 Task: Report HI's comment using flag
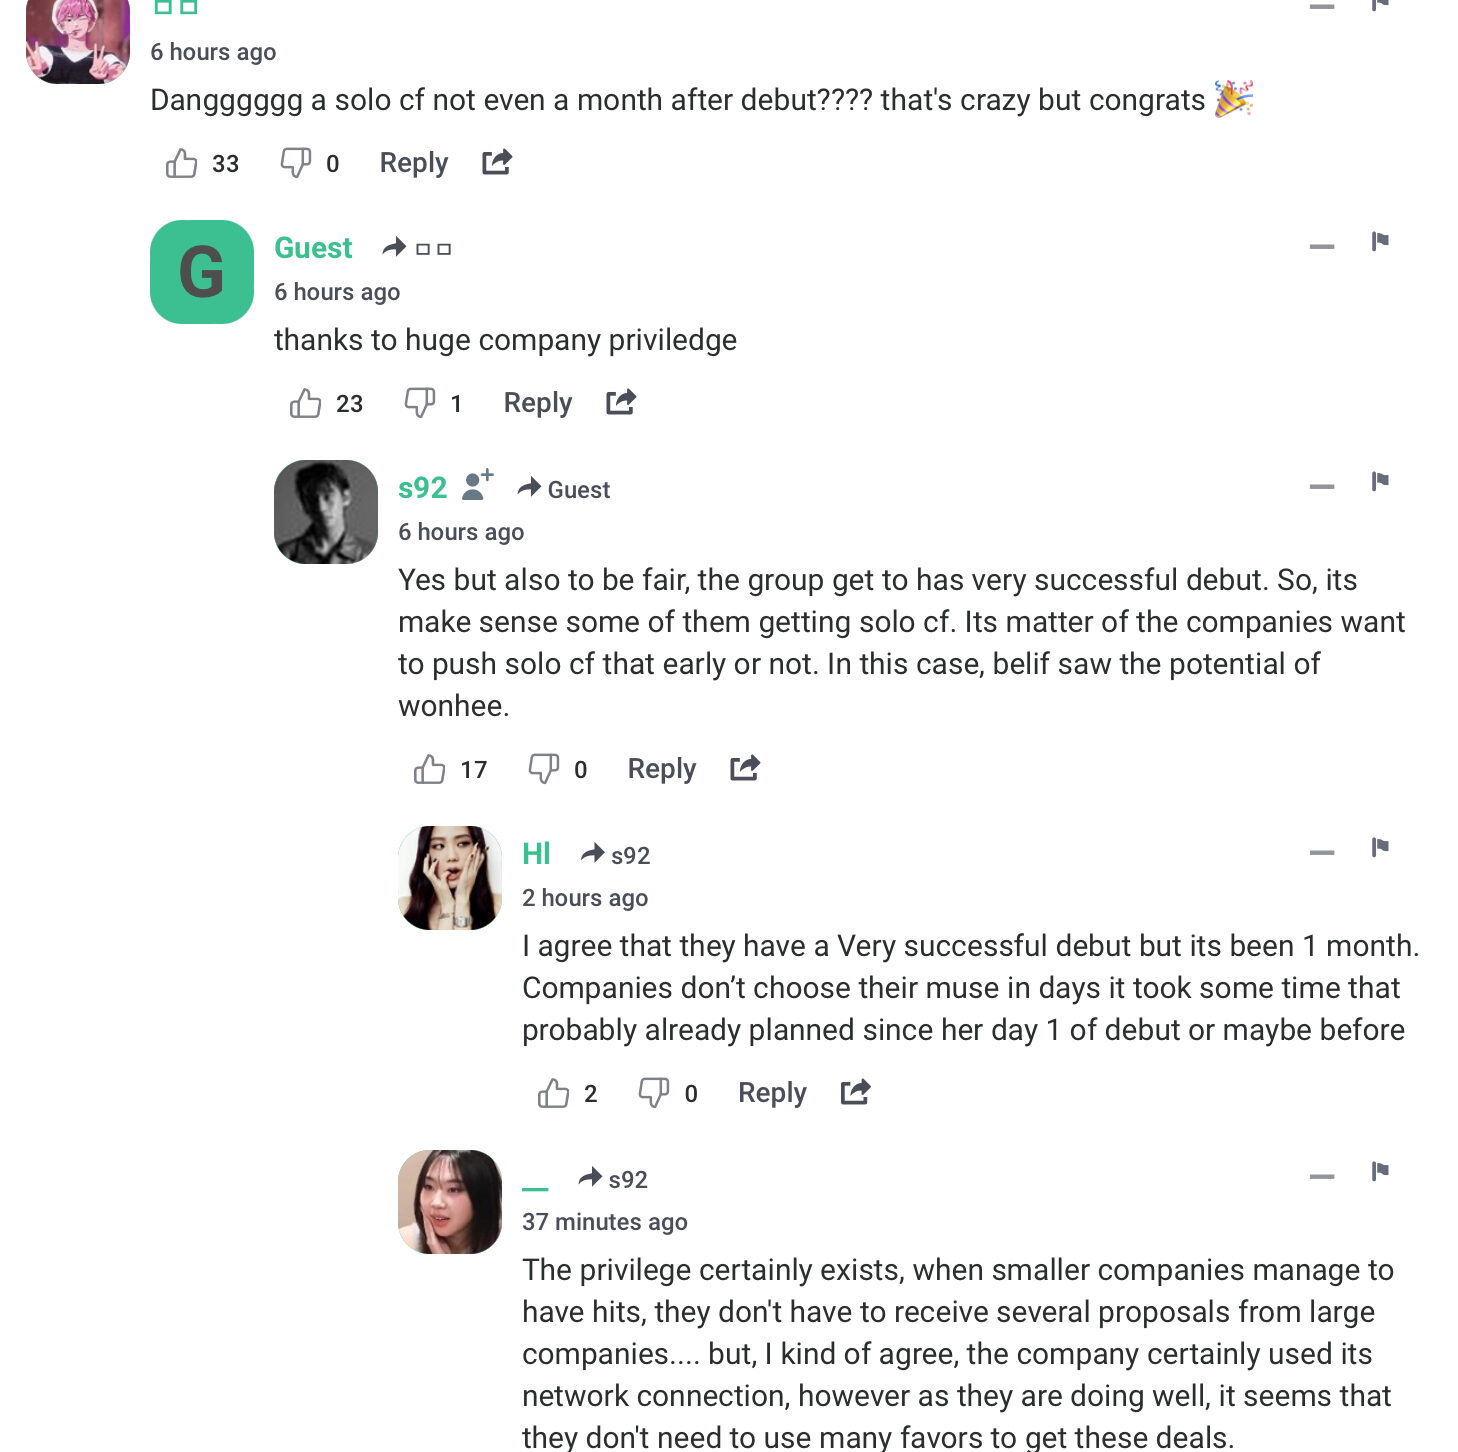point(1380,848)
